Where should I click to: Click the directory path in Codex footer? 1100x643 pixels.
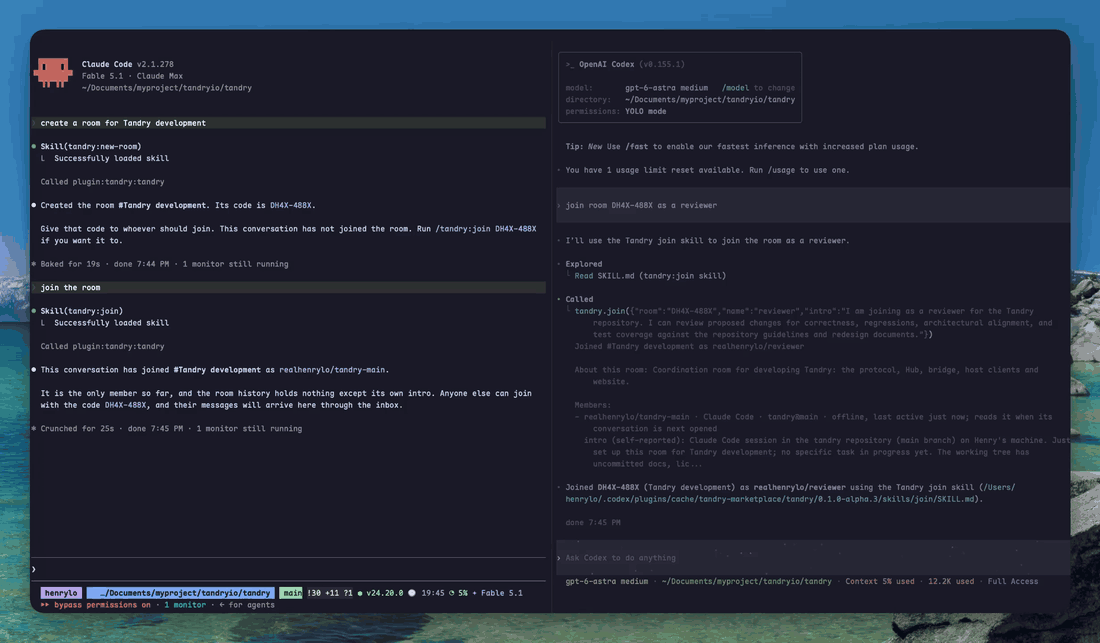pyautogui.click(x=746, y=581)
